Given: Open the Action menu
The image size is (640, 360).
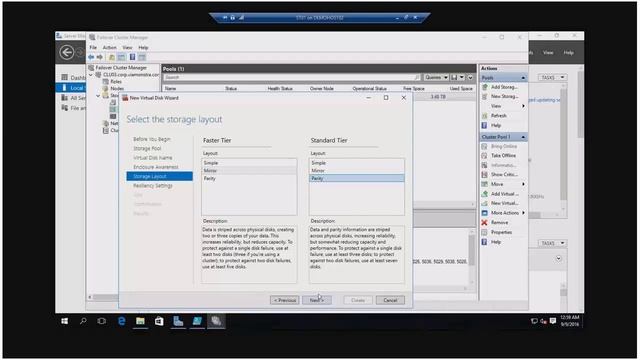Looking at the screenshot, I should click(x=109, y=48).
